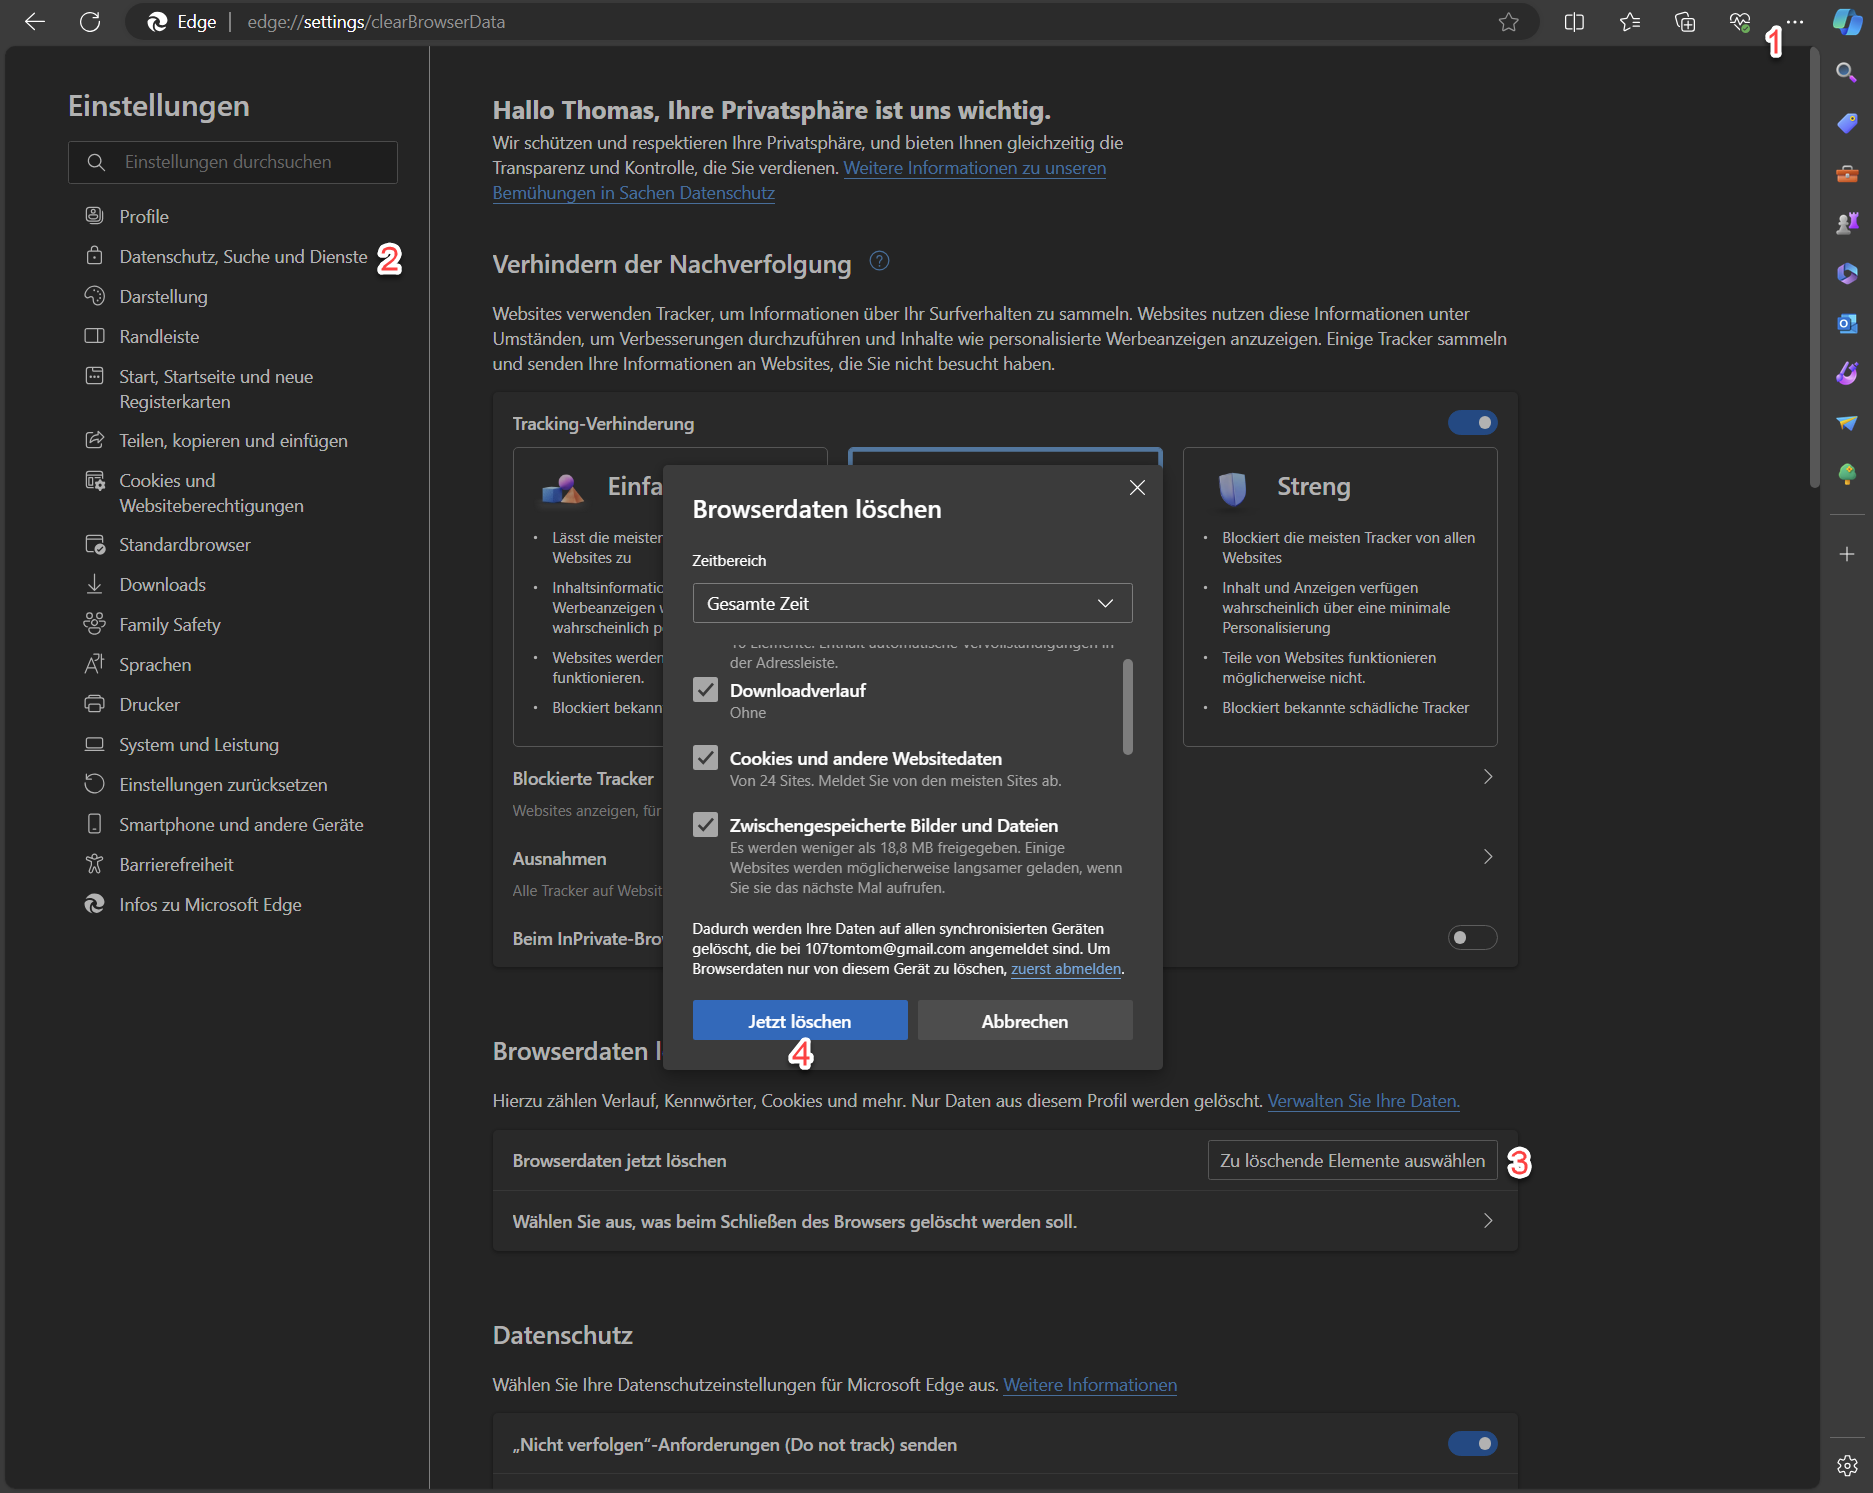This screenshot has height=1493, width=1873.
Task: Open Randleiste settings section
Action: point(159,337)
